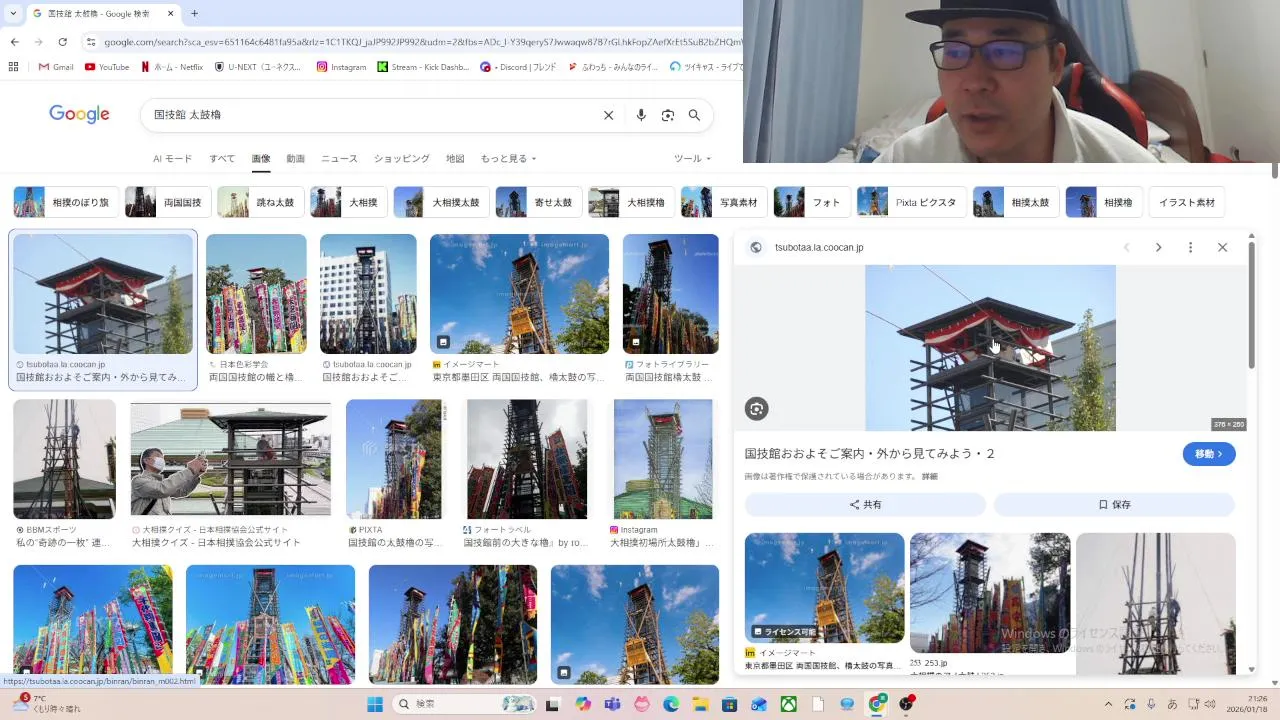Clear the Google search box text

click(x=608, y=115)
